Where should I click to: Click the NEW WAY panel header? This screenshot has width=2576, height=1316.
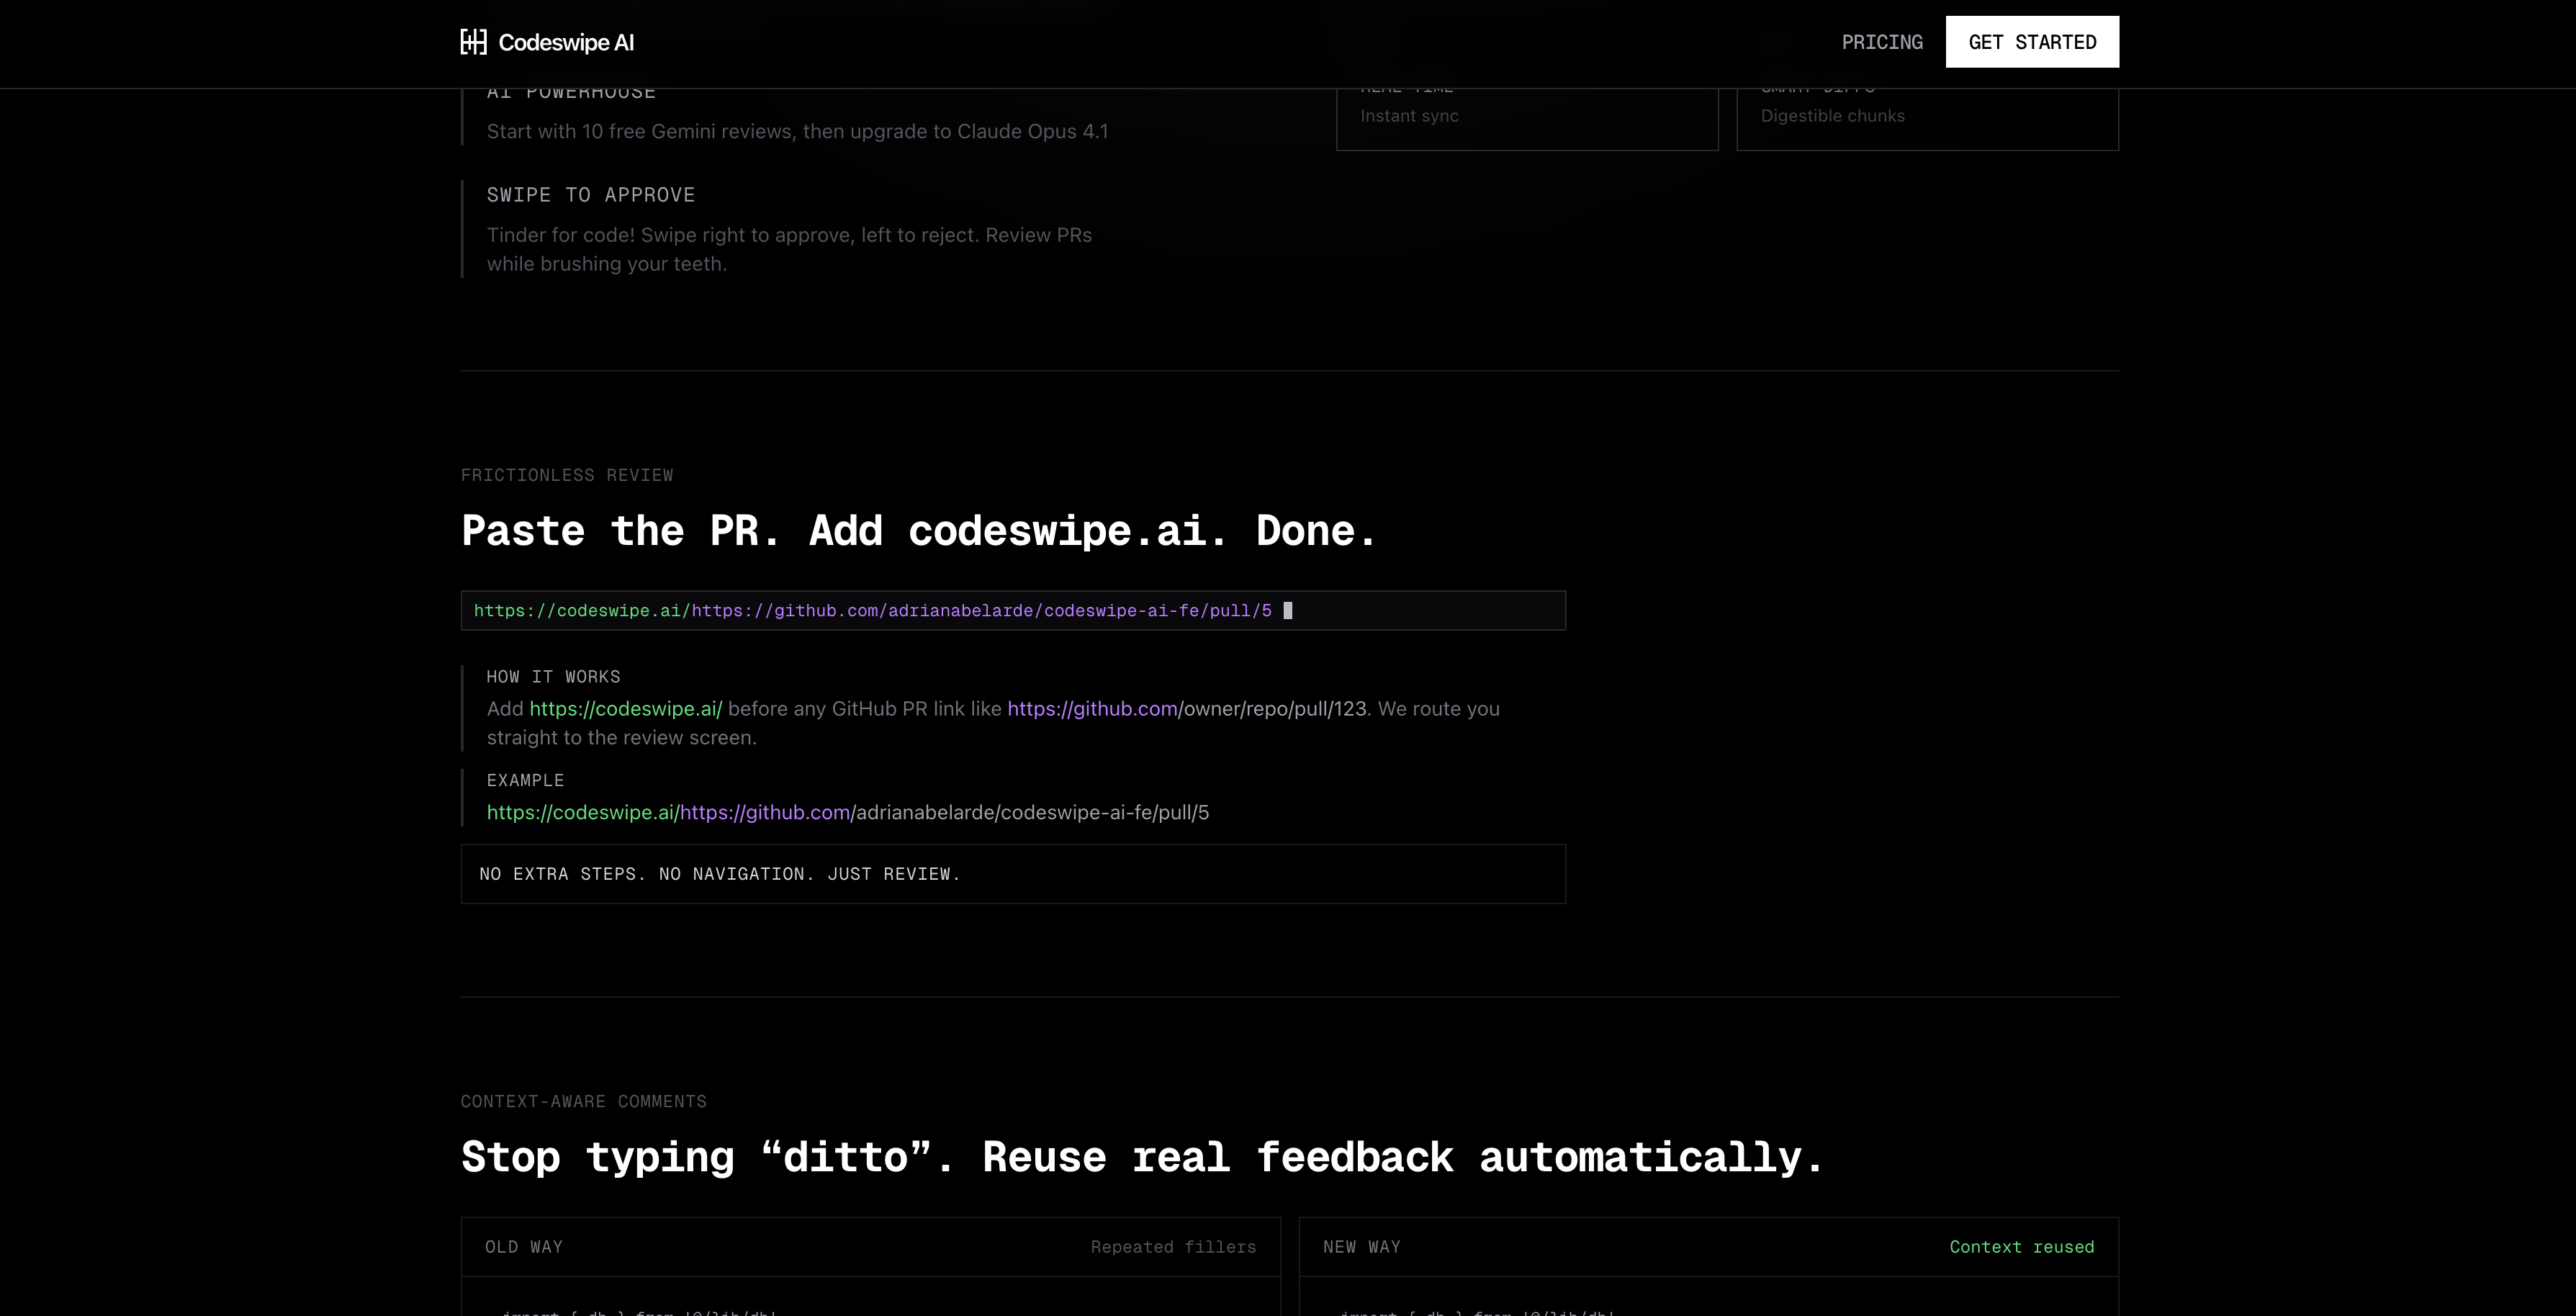click(x=1708, y=1247)
